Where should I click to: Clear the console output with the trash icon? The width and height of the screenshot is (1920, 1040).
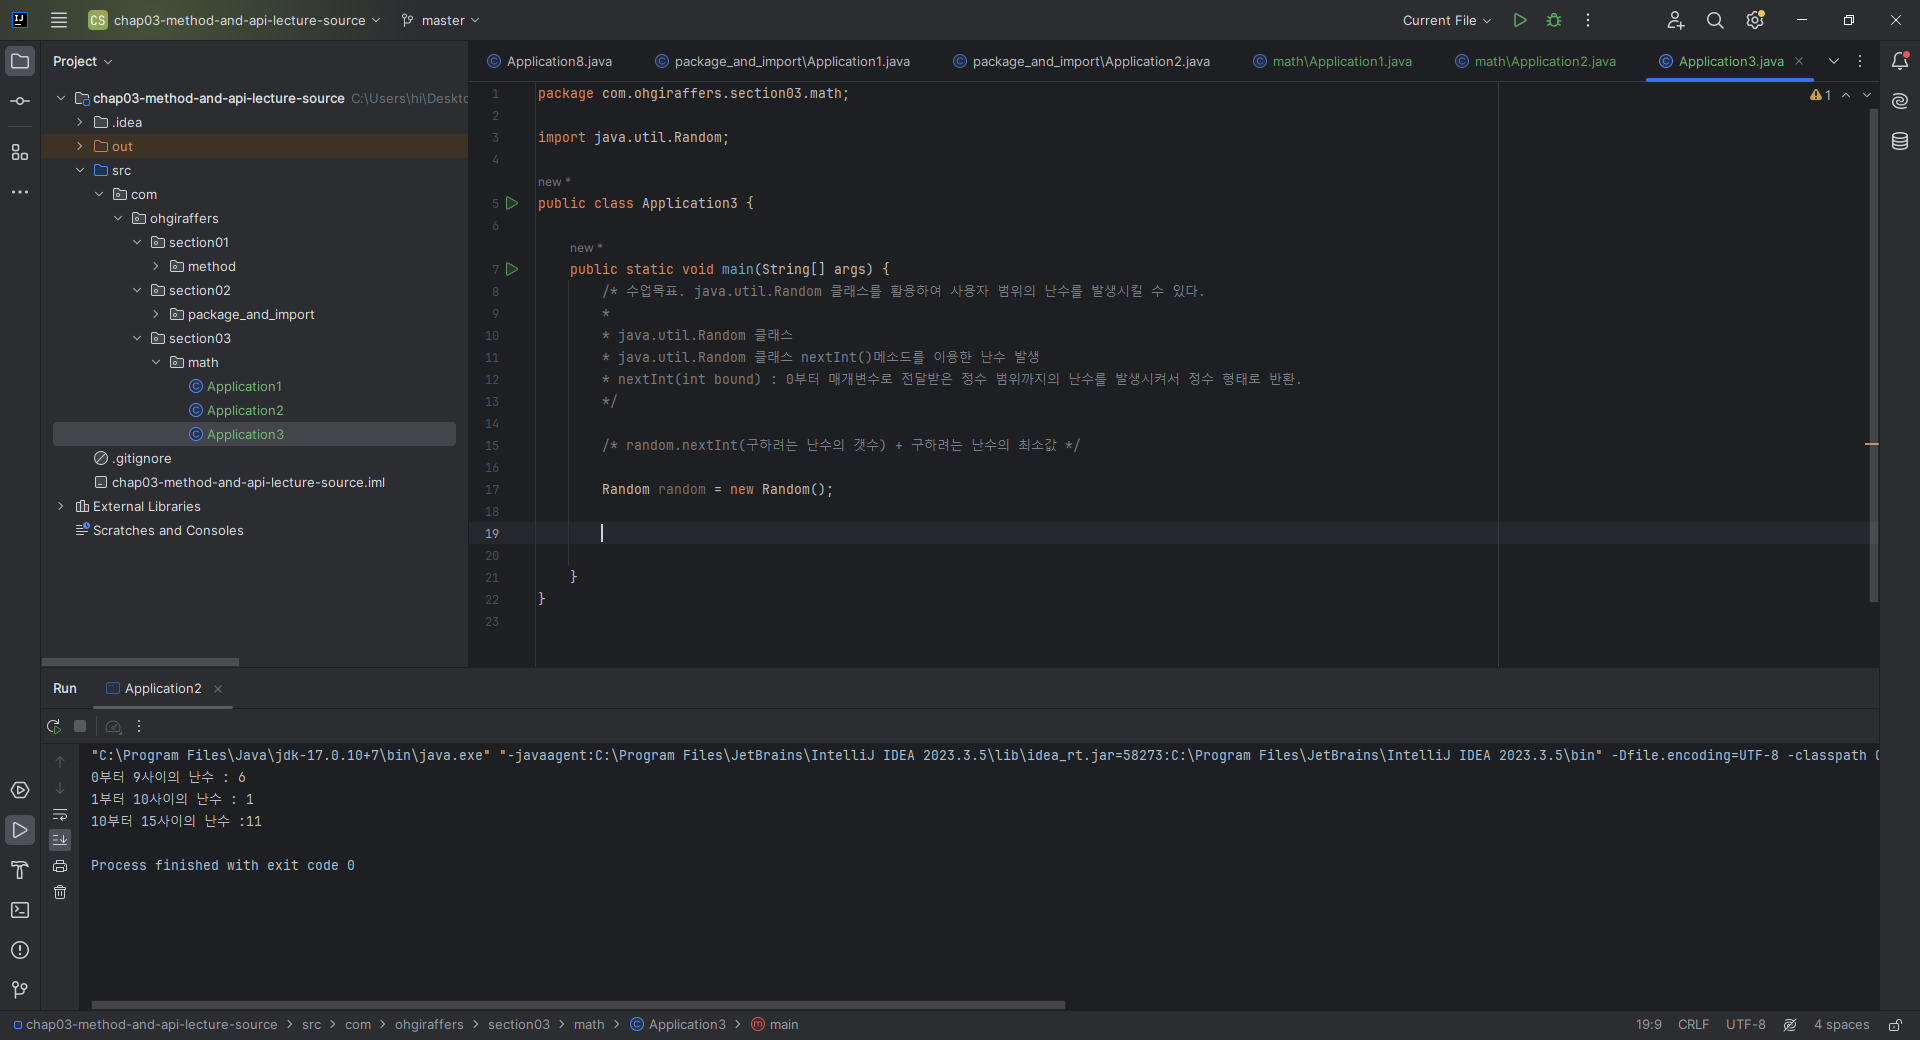pyautogui.click(x=60, y=892)
